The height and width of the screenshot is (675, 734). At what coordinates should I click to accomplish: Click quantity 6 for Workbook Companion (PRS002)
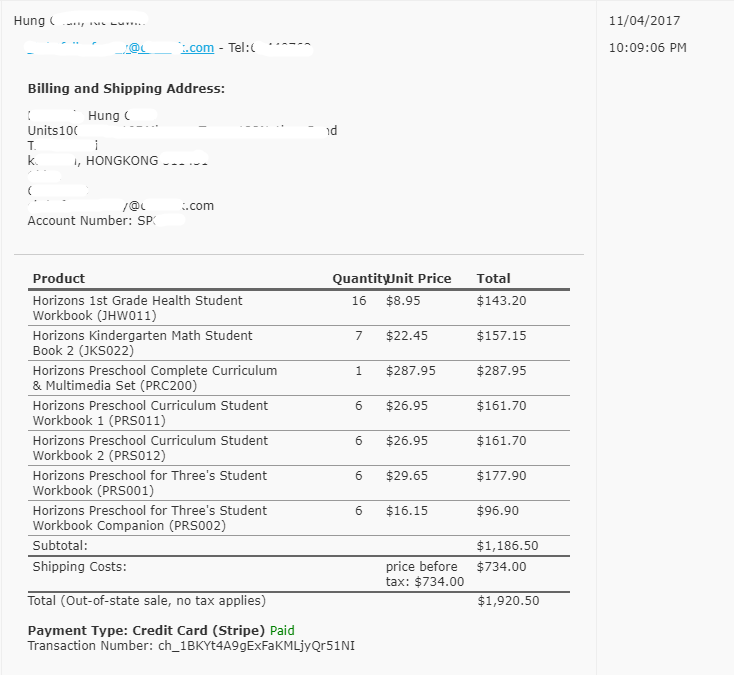(359, 511)
